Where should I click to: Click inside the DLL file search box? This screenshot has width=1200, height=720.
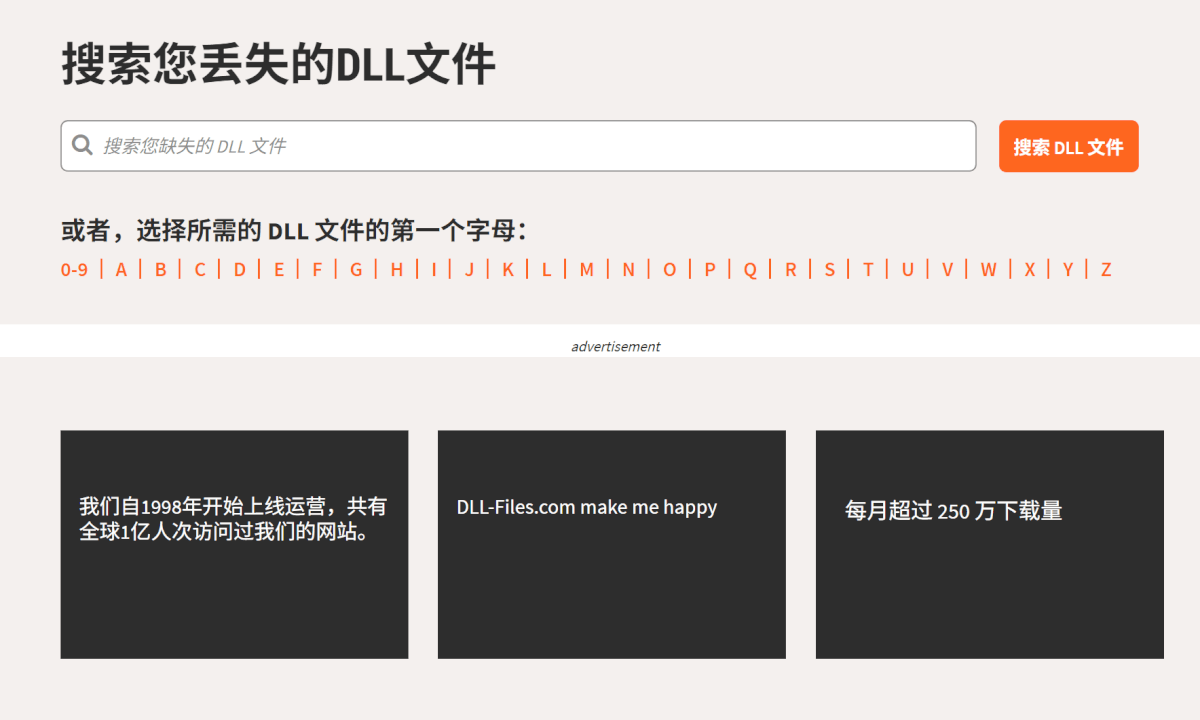point(400,145)
